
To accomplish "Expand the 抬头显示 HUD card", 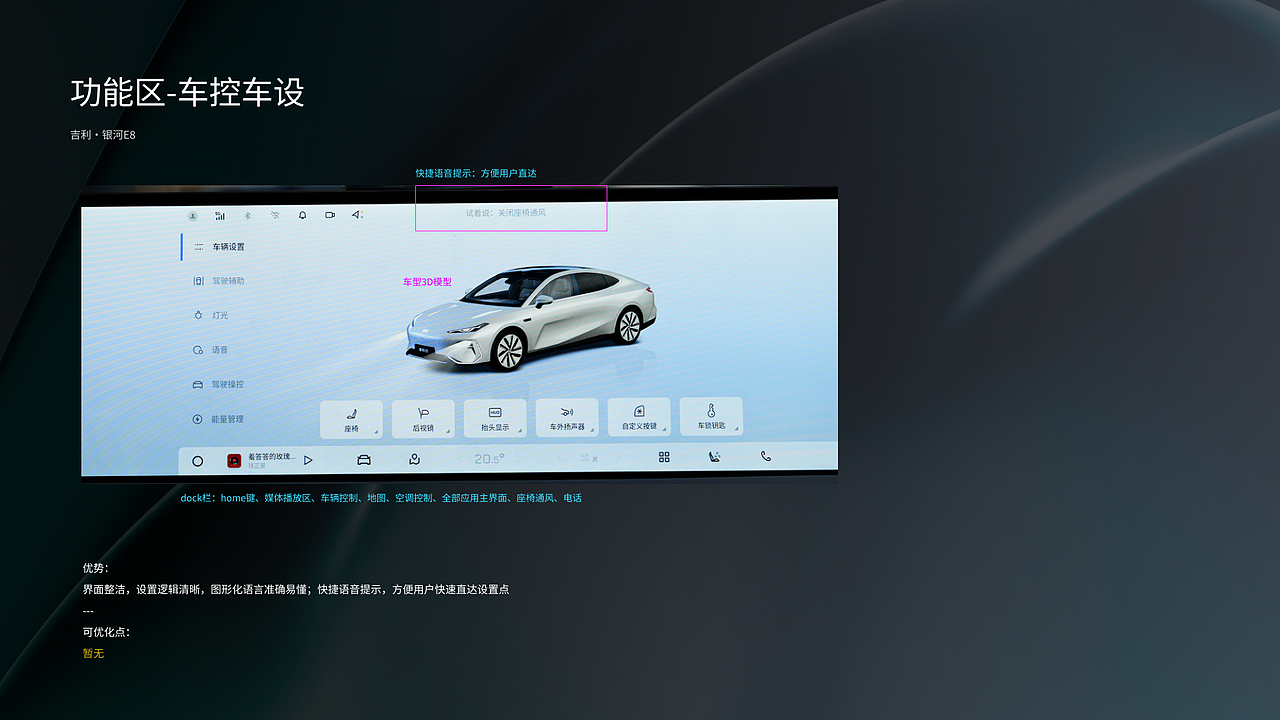I will (x=495, y=418).
